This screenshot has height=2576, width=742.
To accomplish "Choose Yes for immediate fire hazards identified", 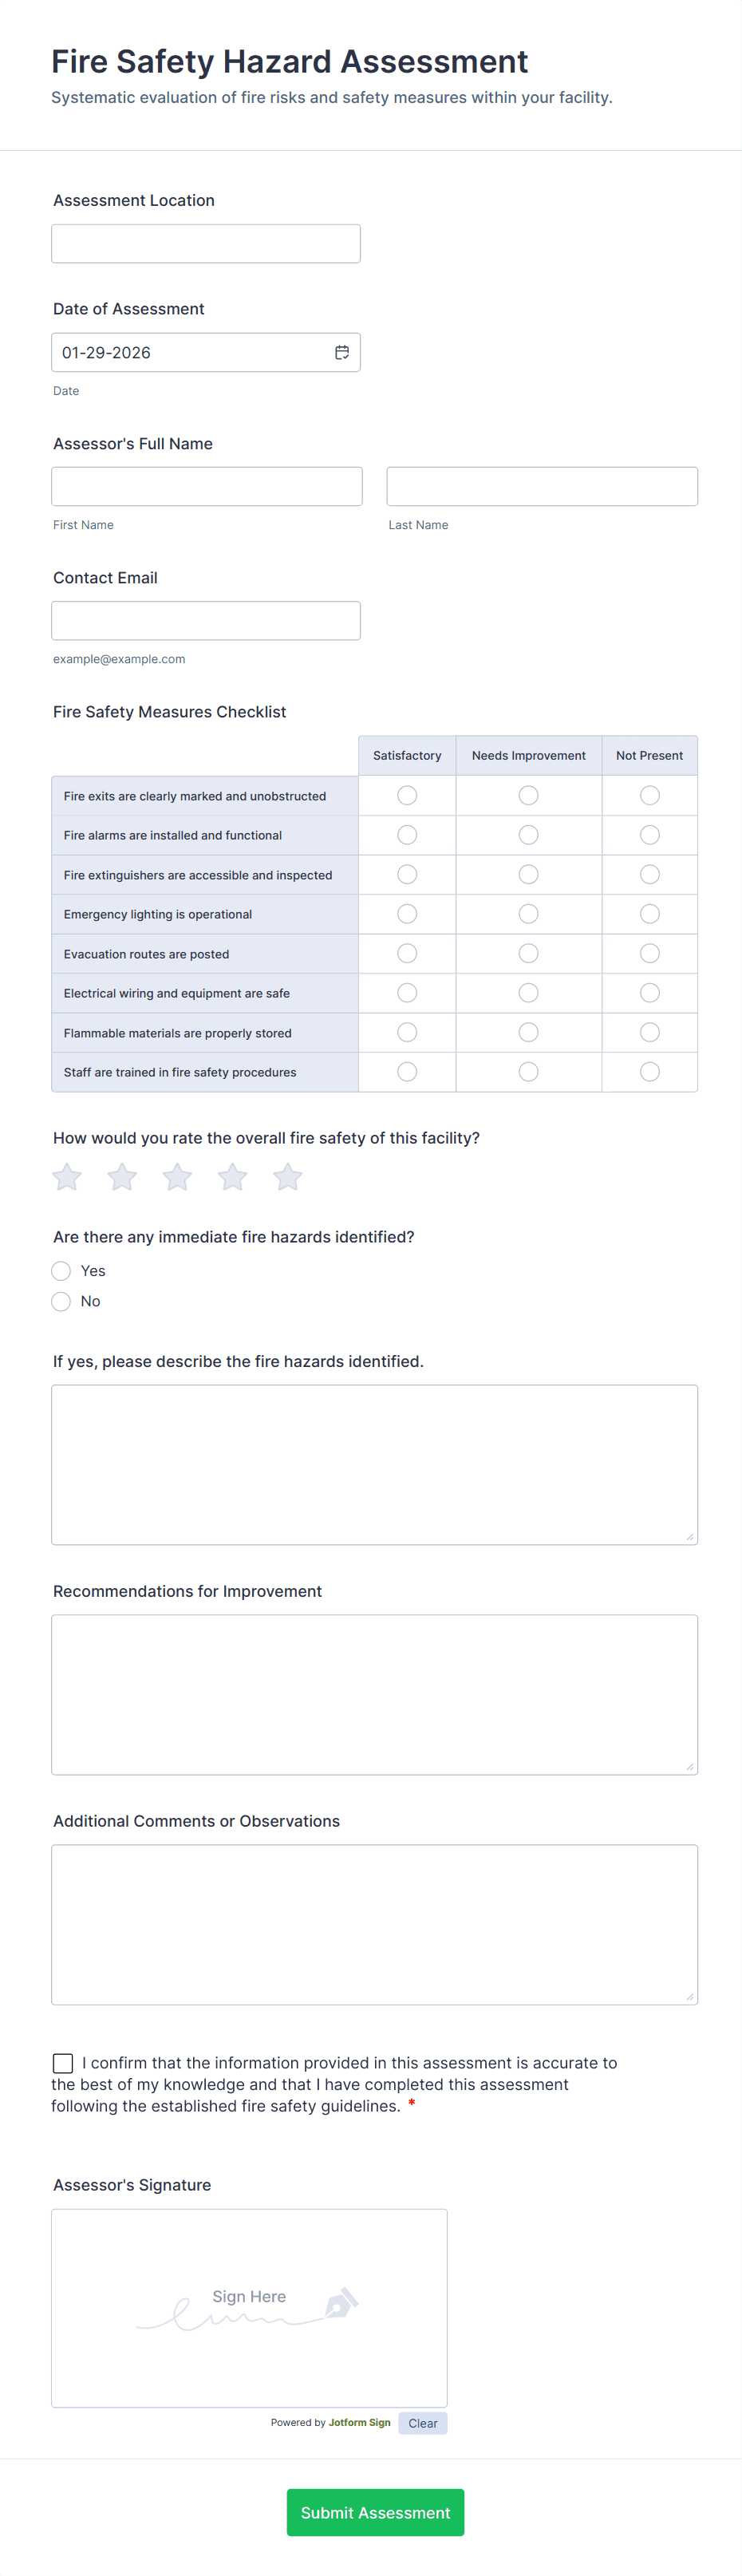I will tap(61, 1270).
